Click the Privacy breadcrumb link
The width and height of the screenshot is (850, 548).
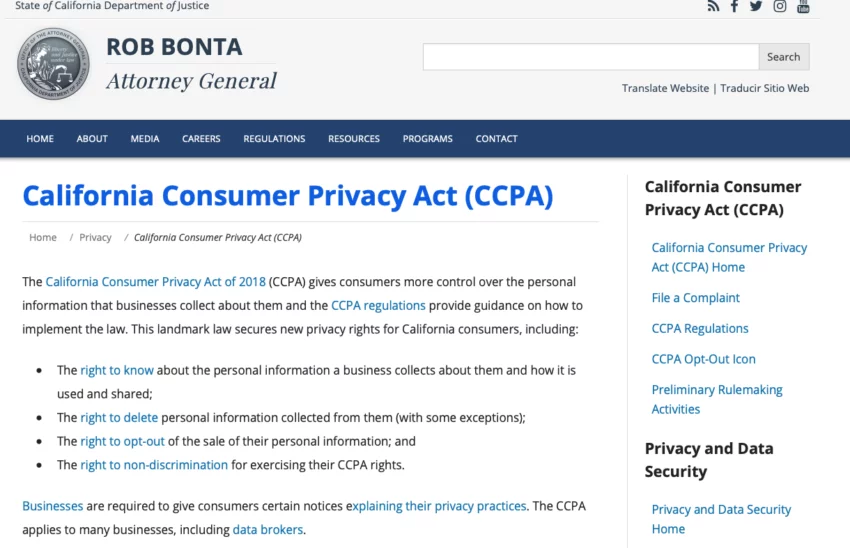[x=95, y=237]
